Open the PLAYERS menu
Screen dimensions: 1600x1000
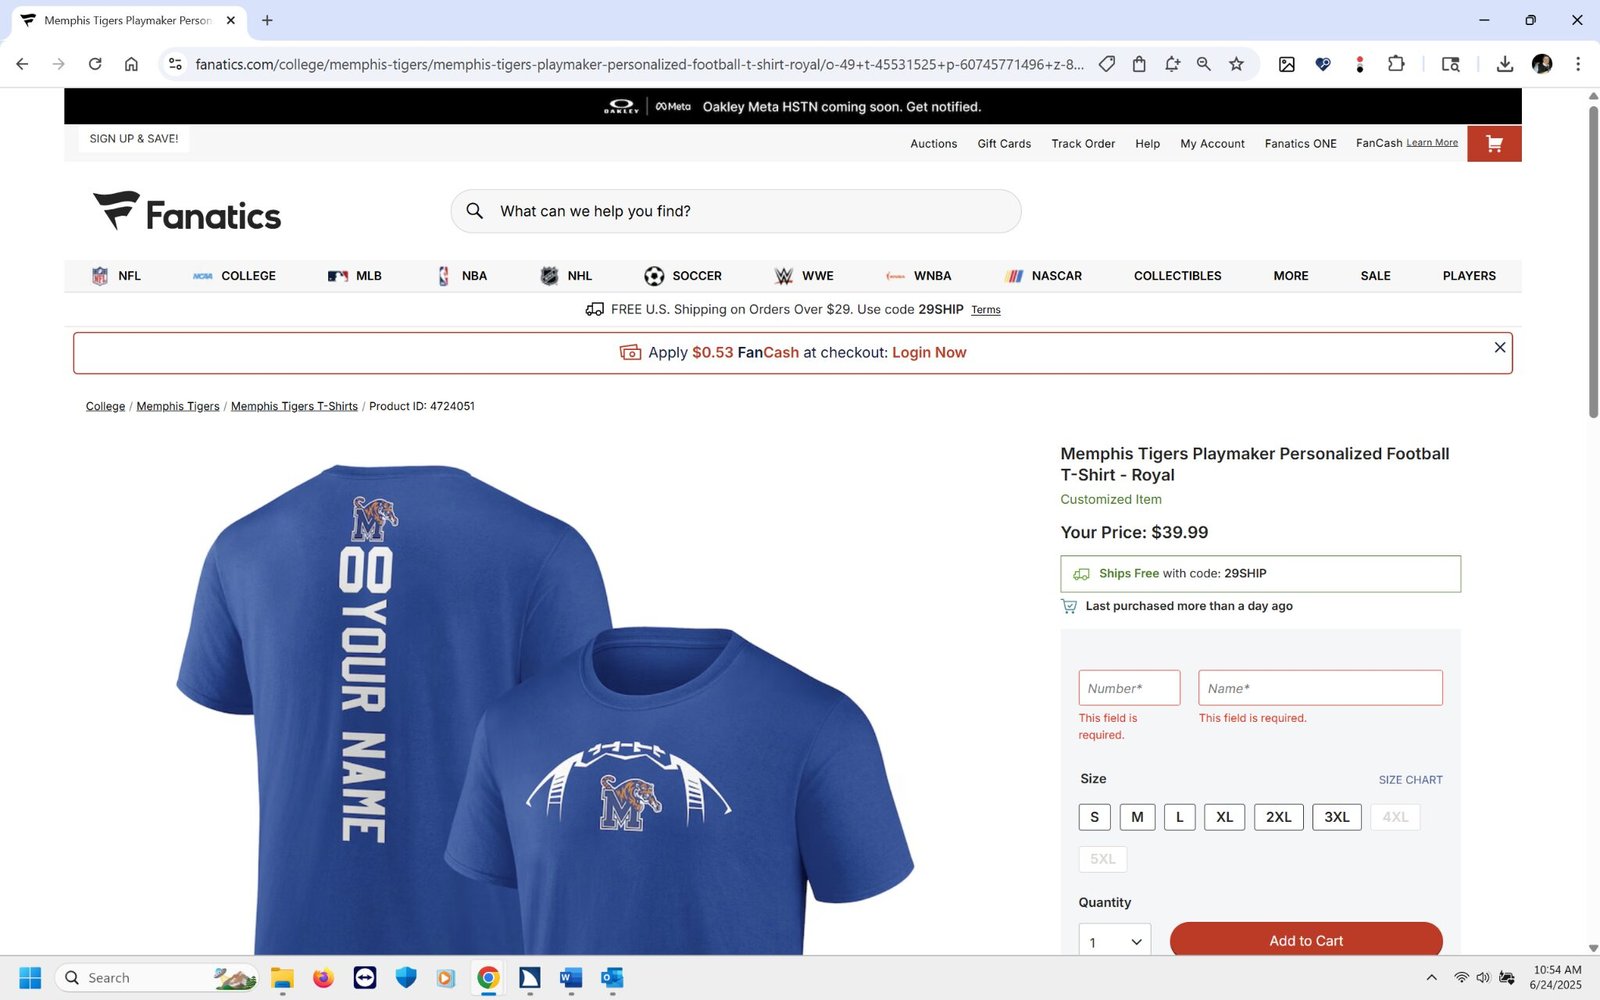coord(1469,276)
